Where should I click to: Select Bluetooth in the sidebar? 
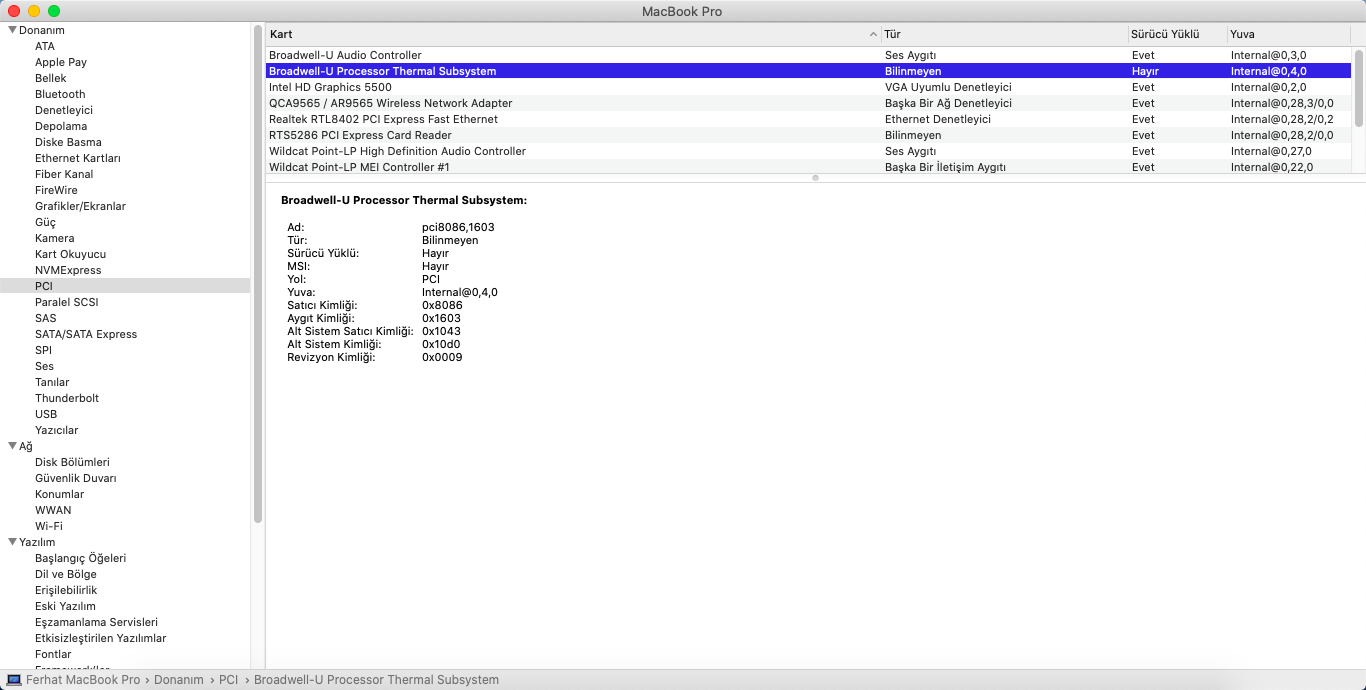(60, 94)
